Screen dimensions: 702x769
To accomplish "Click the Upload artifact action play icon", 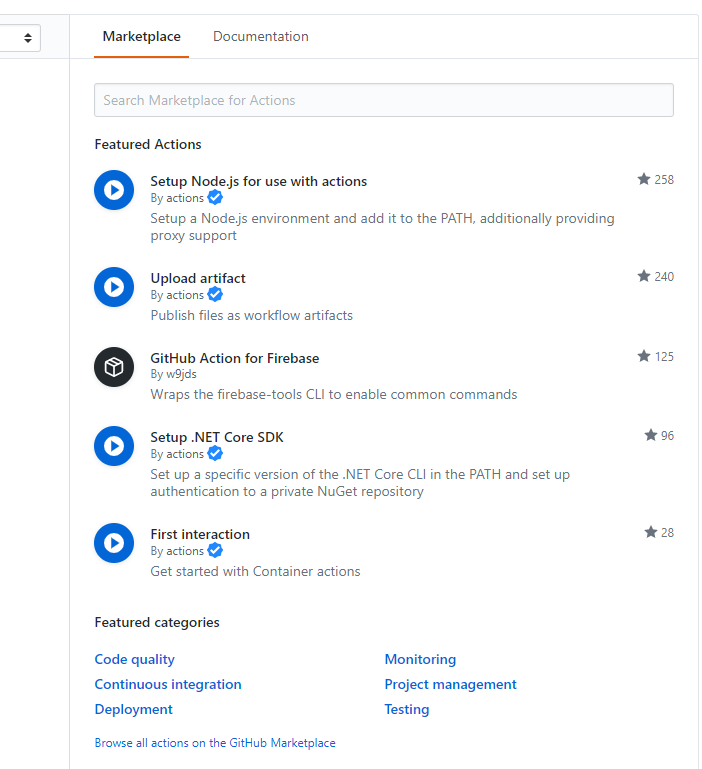I will (x=114, y=287).
